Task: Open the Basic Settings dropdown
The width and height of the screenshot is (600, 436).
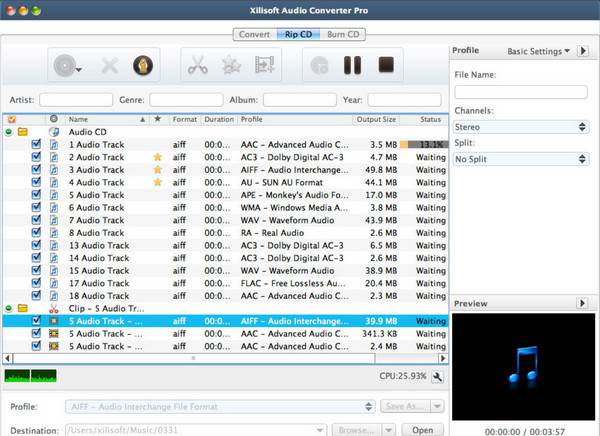Action: click(538, 51)
